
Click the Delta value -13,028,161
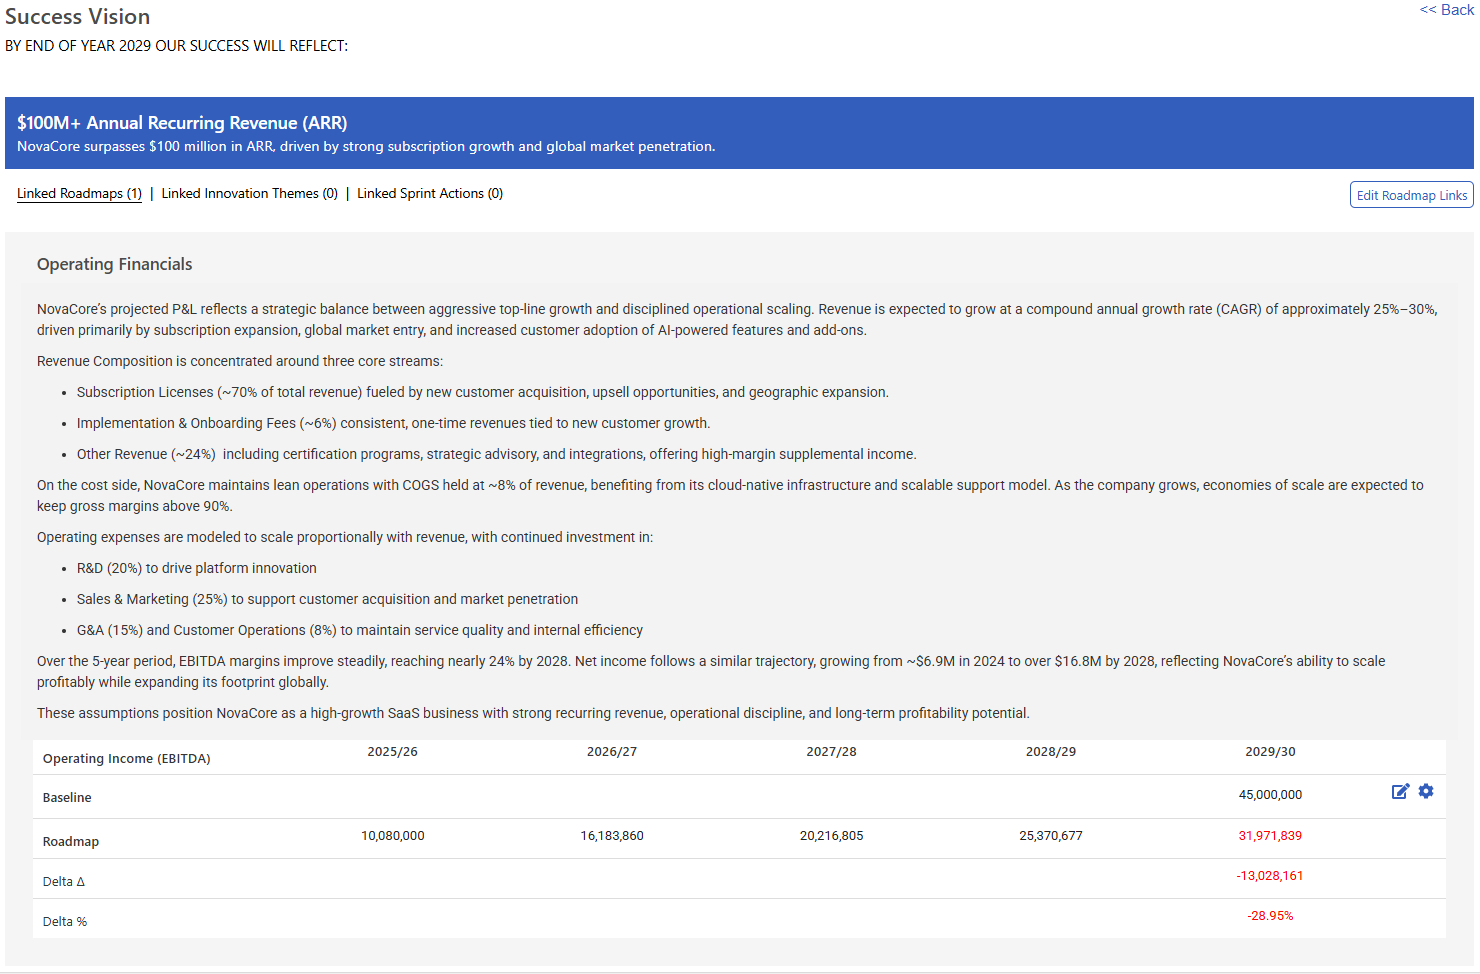1269,876
